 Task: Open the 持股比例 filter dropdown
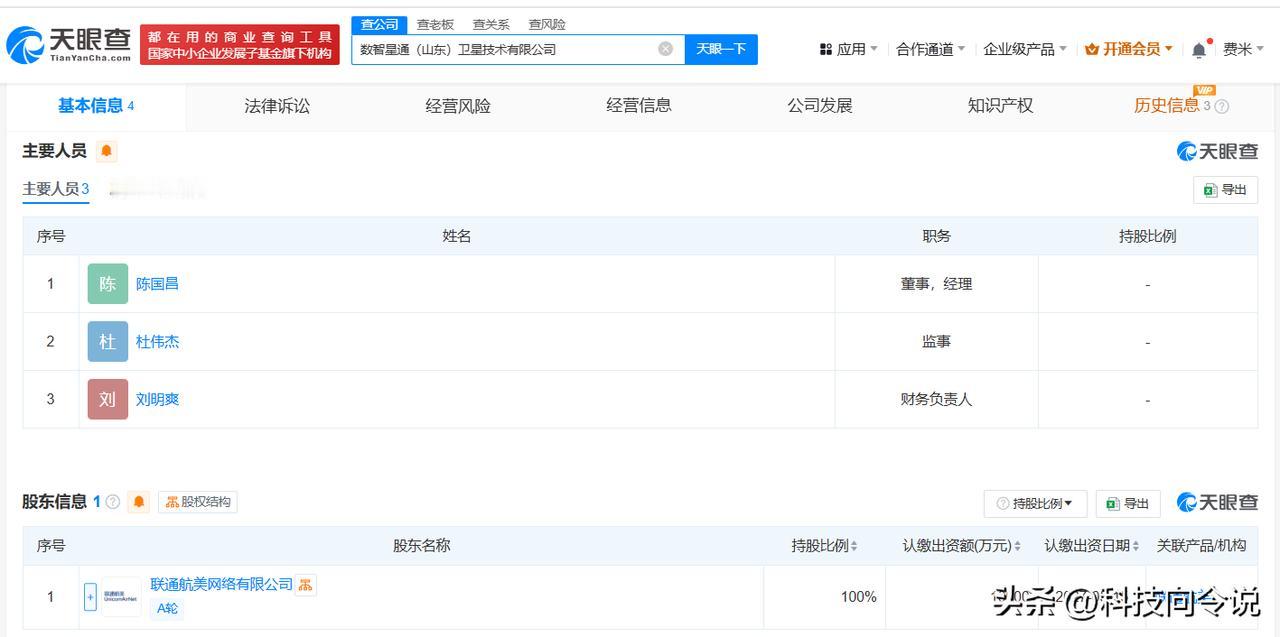tap(1035, 504)
